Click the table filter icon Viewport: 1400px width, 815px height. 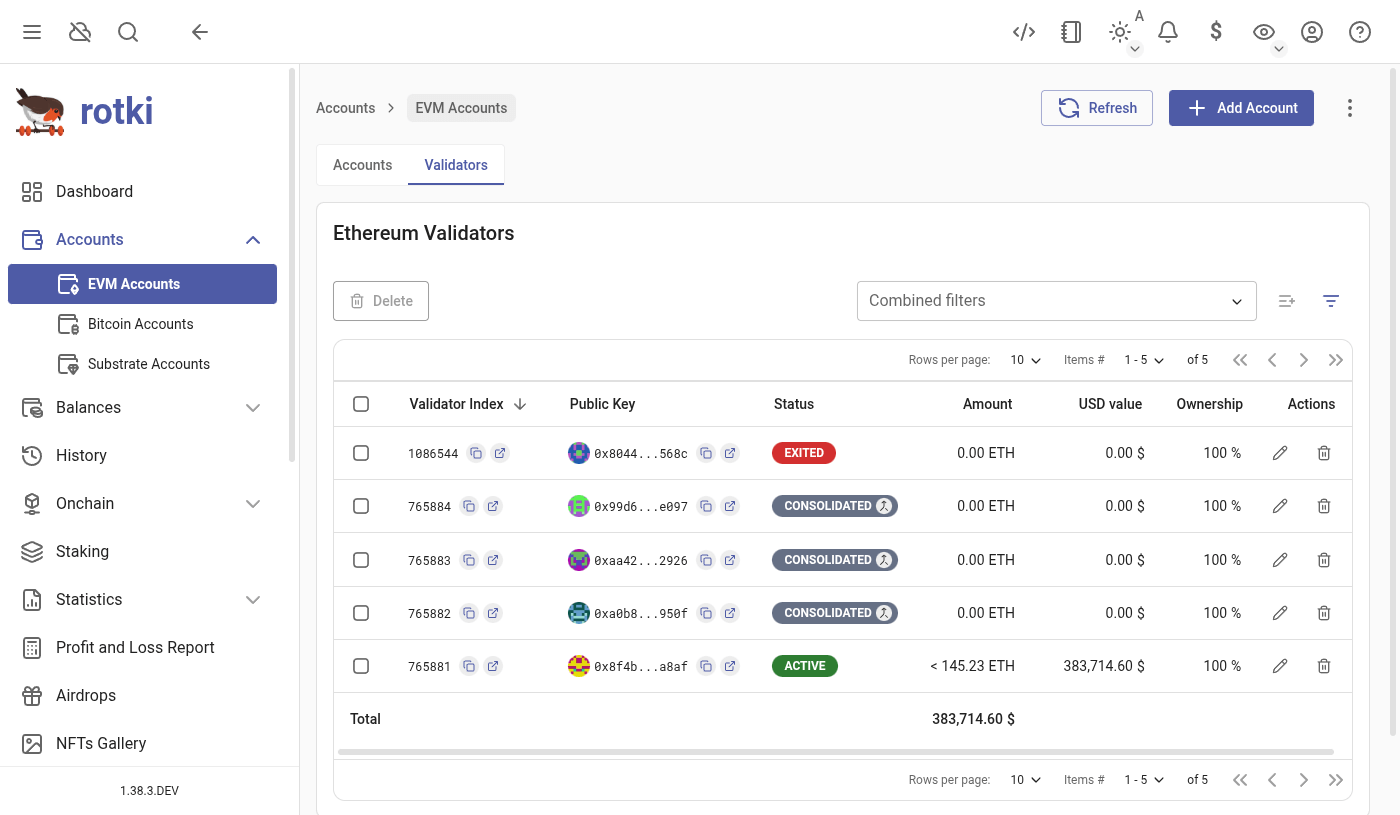(x=1331, y=301)
